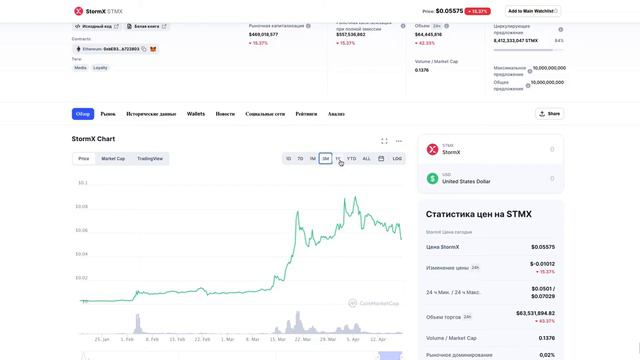Click the United States Dollar converter row

(x=491, y=178)
